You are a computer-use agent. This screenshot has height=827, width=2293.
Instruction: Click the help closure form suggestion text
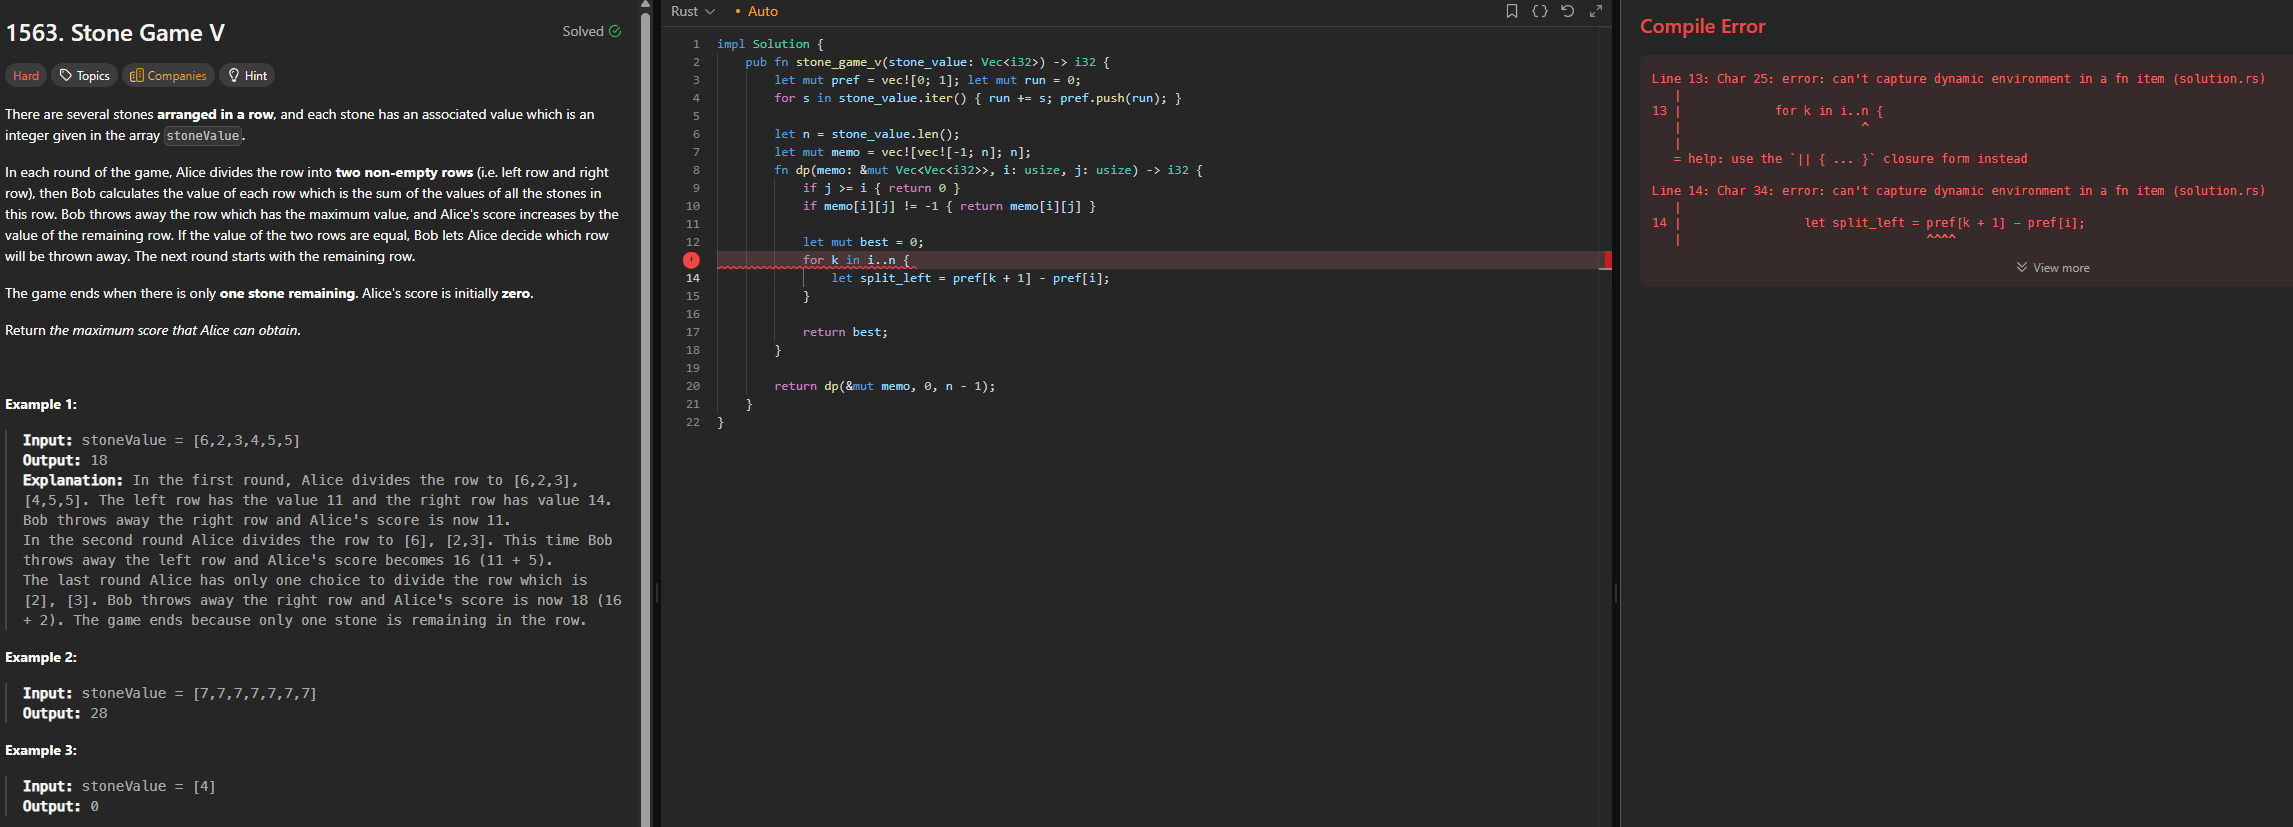(1850, 159)
